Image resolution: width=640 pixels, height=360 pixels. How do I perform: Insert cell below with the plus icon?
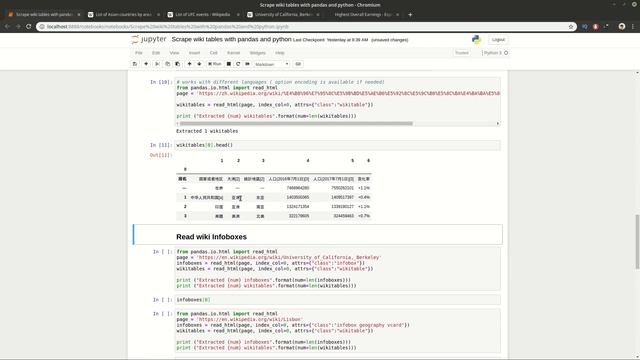point(146,64)
